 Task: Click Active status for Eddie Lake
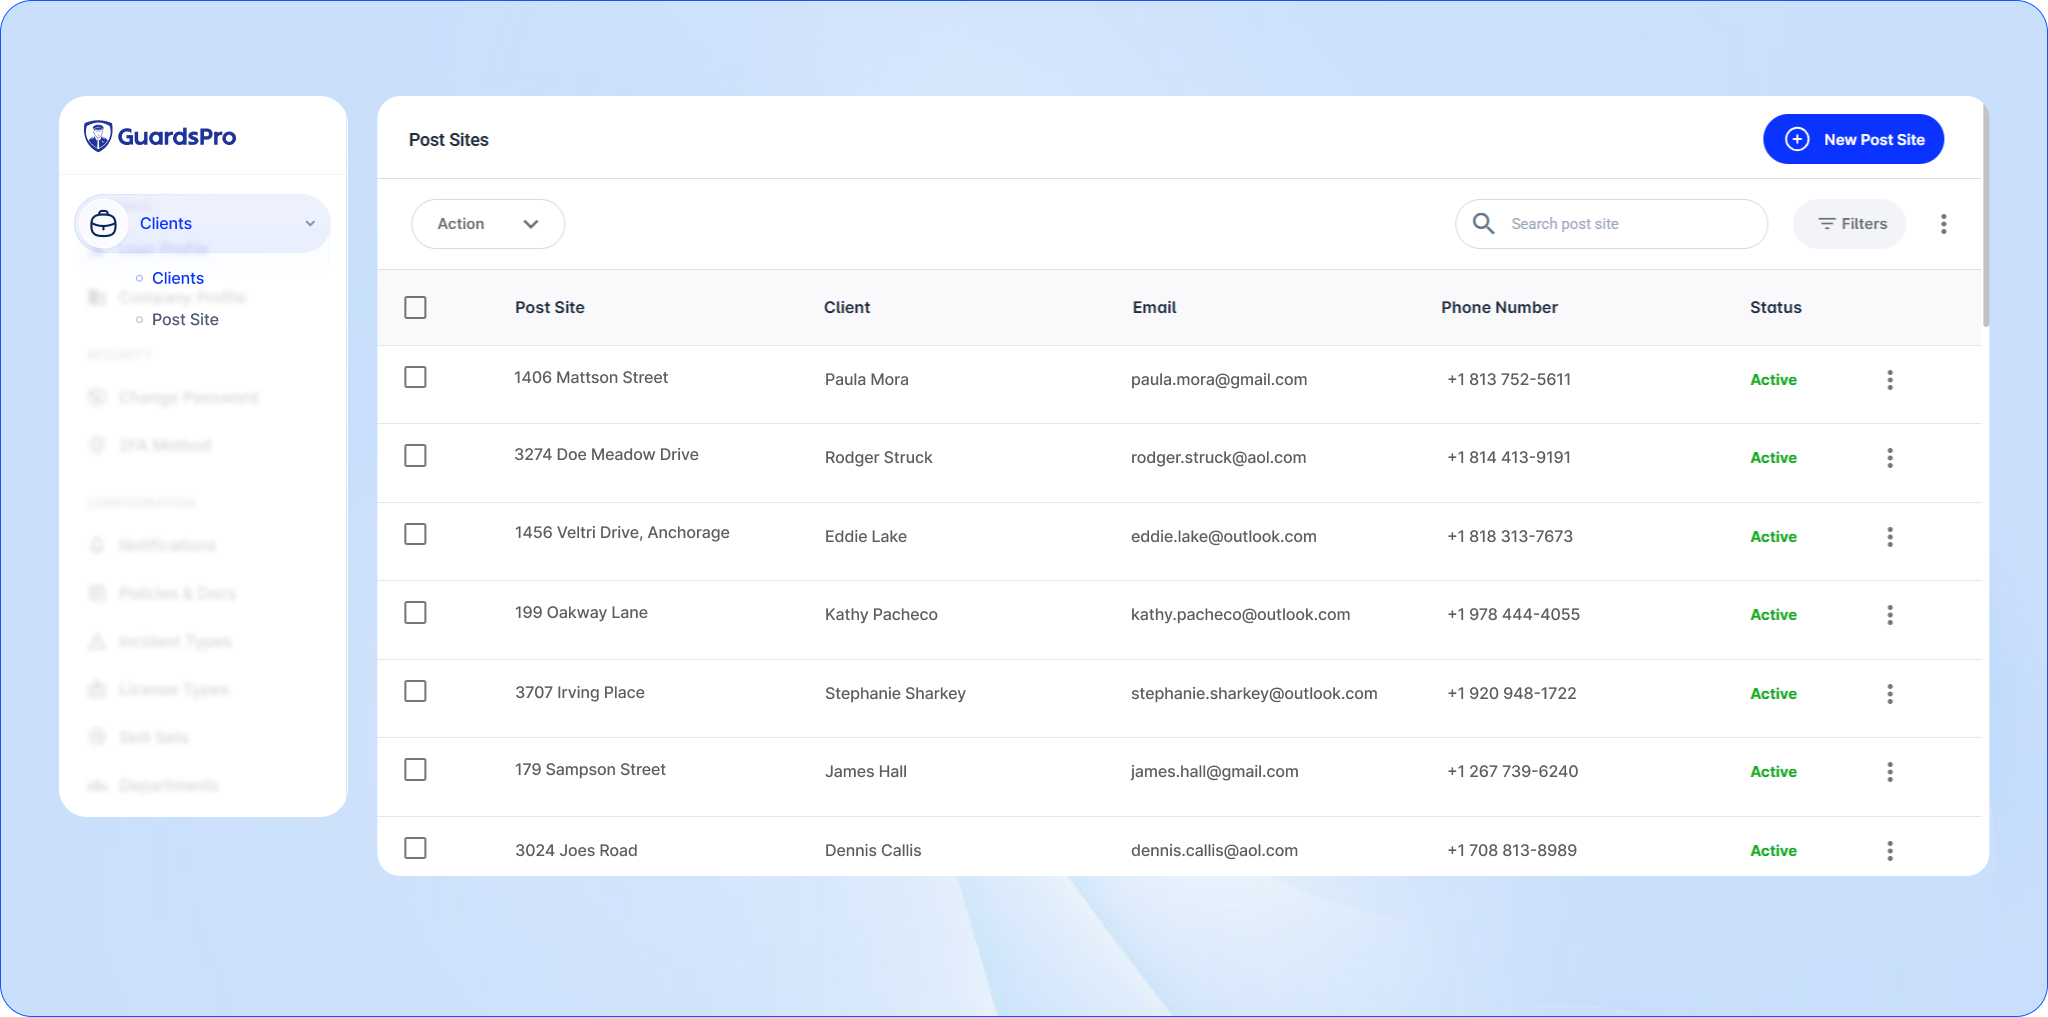(1773, 537)
